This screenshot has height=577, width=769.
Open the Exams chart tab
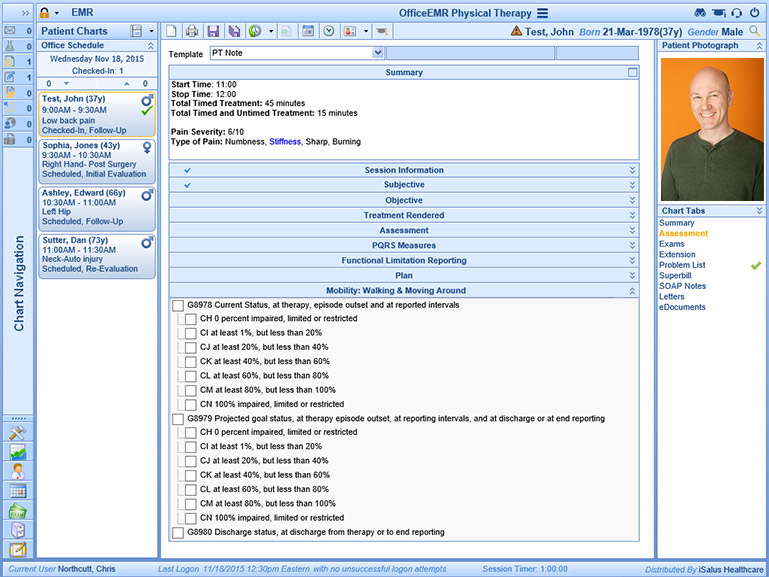(x=671, y=244)
